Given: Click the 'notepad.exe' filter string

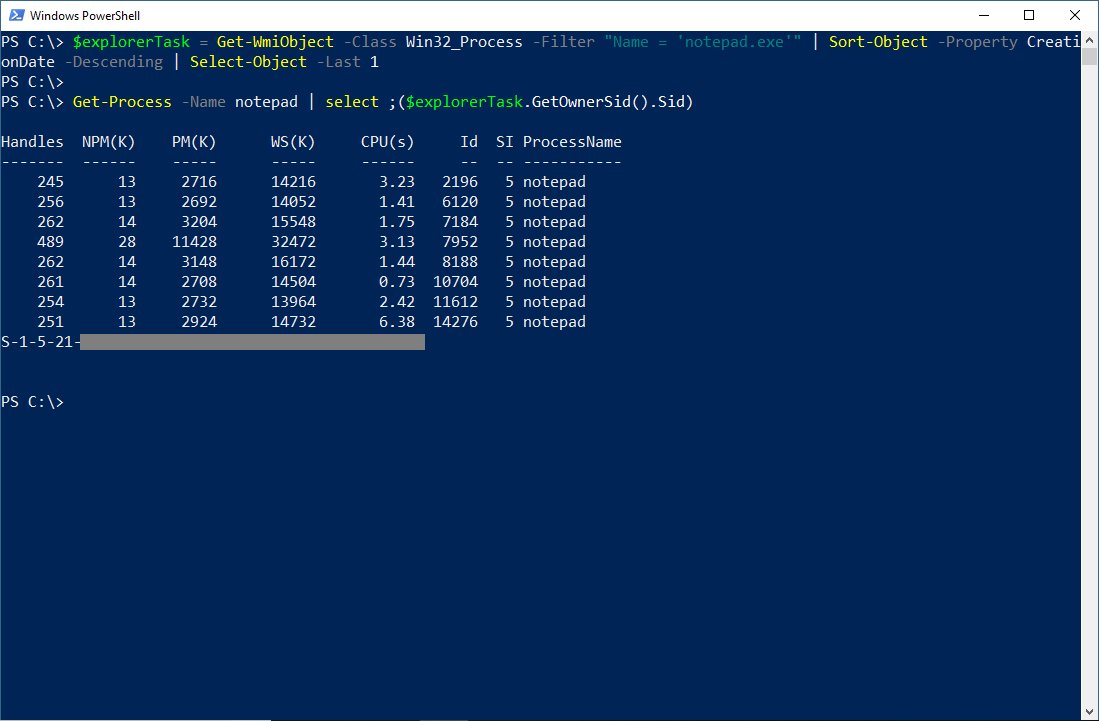Looking at the screenshot, I should [735, 42].
